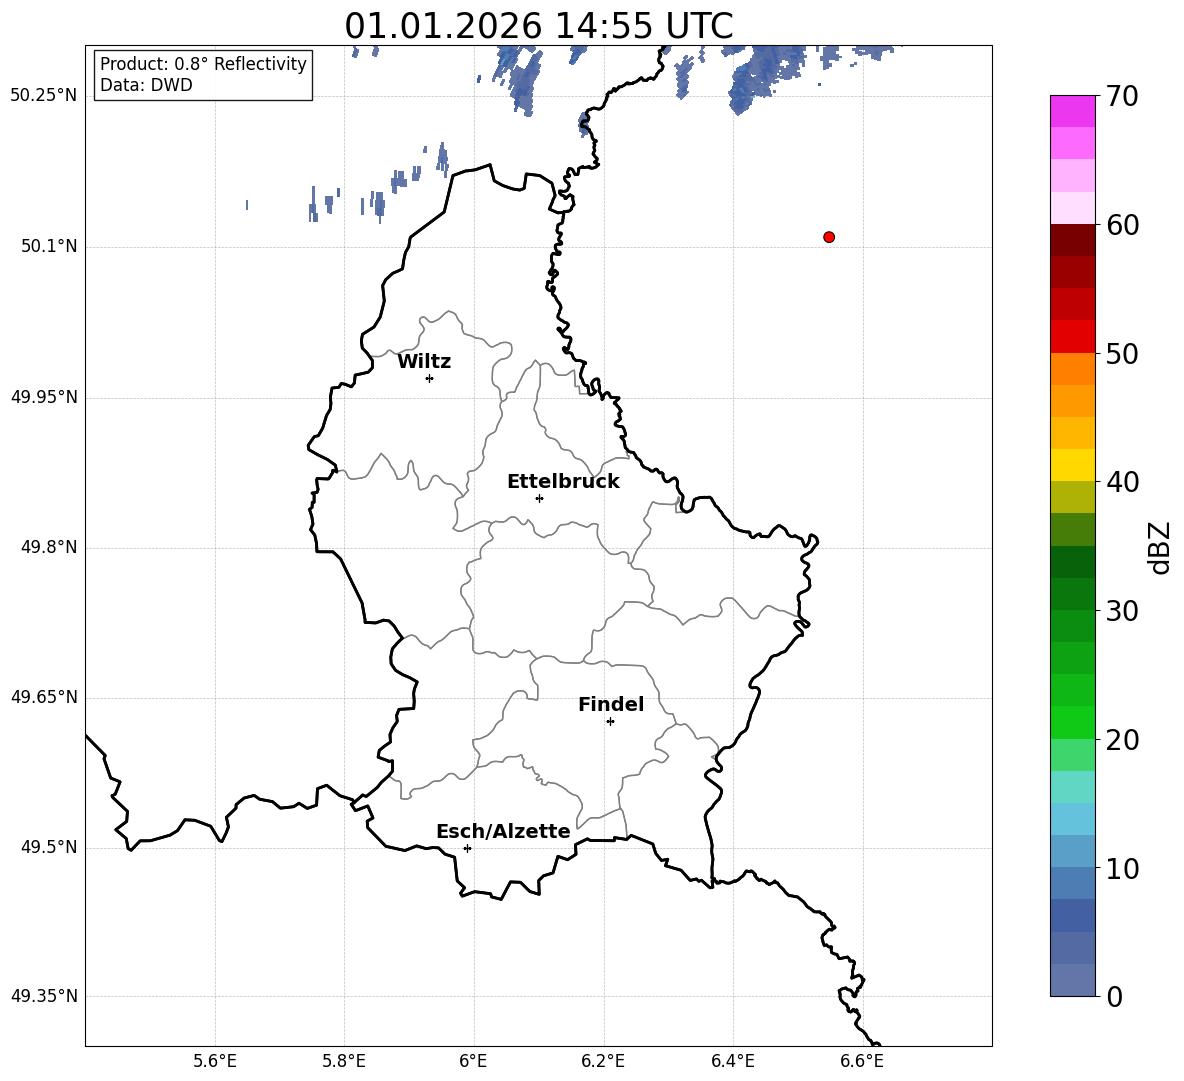Click the title 01.01.2026 14:55 UTC
This screenshot has height=1081, width=1184.
538,26
